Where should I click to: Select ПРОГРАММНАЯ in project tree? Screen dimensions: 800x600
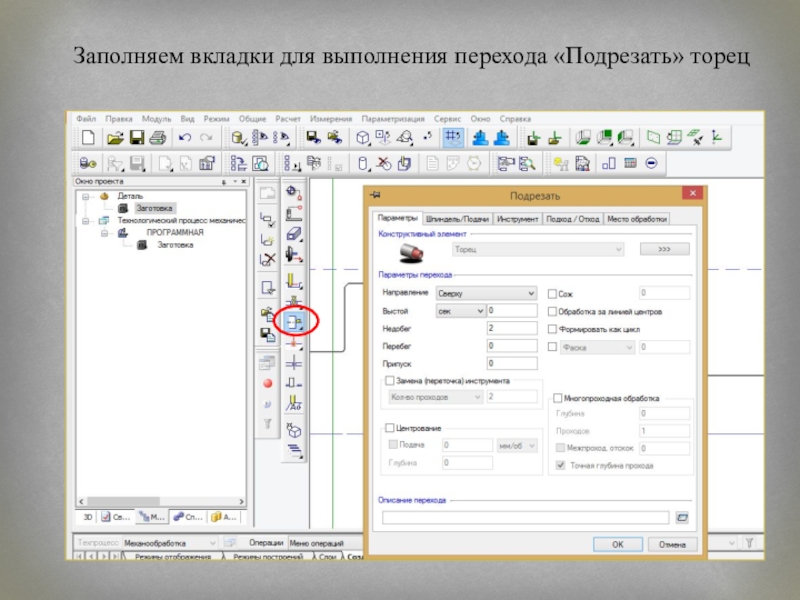[174, 232]
